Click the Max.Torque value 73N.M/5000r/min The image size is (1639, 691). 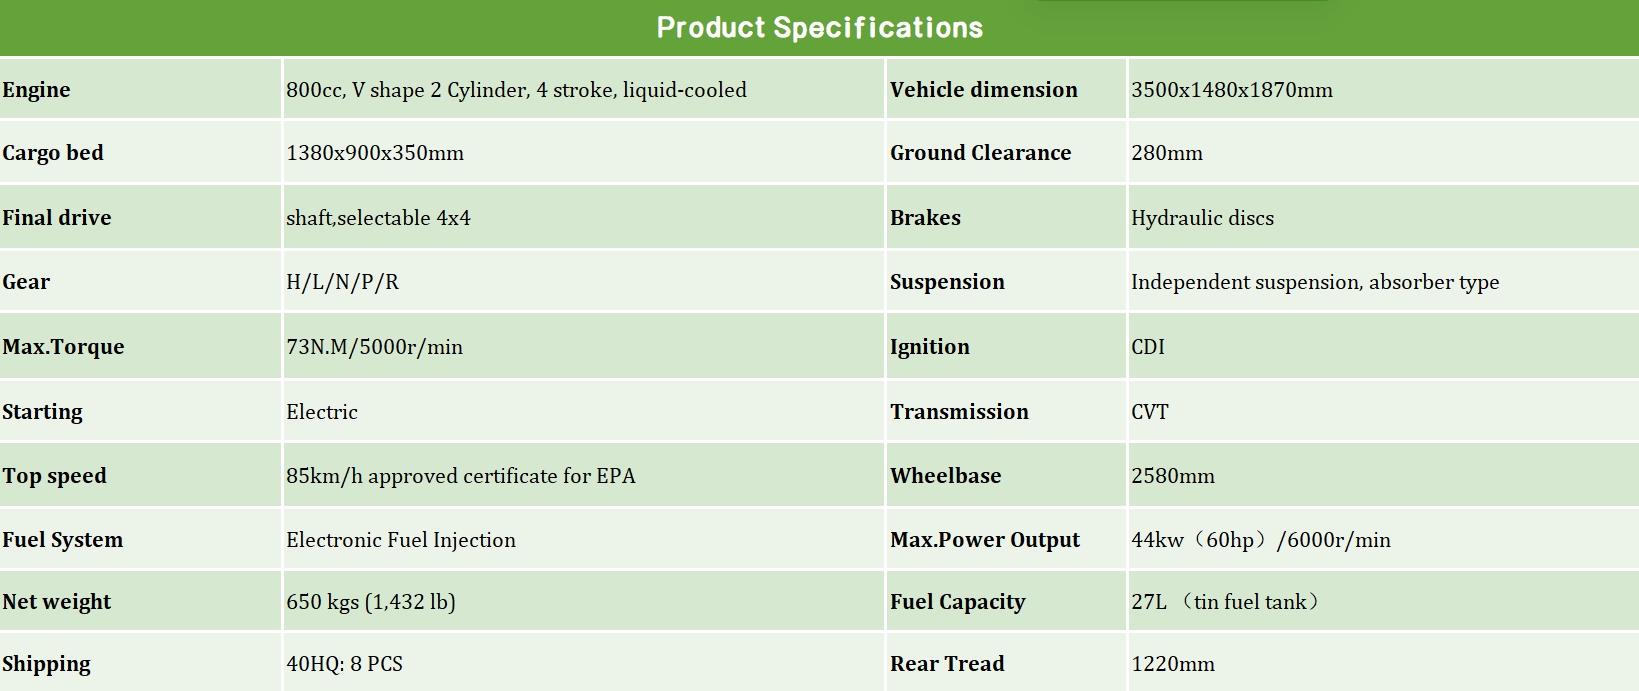(x=374, y=347)
